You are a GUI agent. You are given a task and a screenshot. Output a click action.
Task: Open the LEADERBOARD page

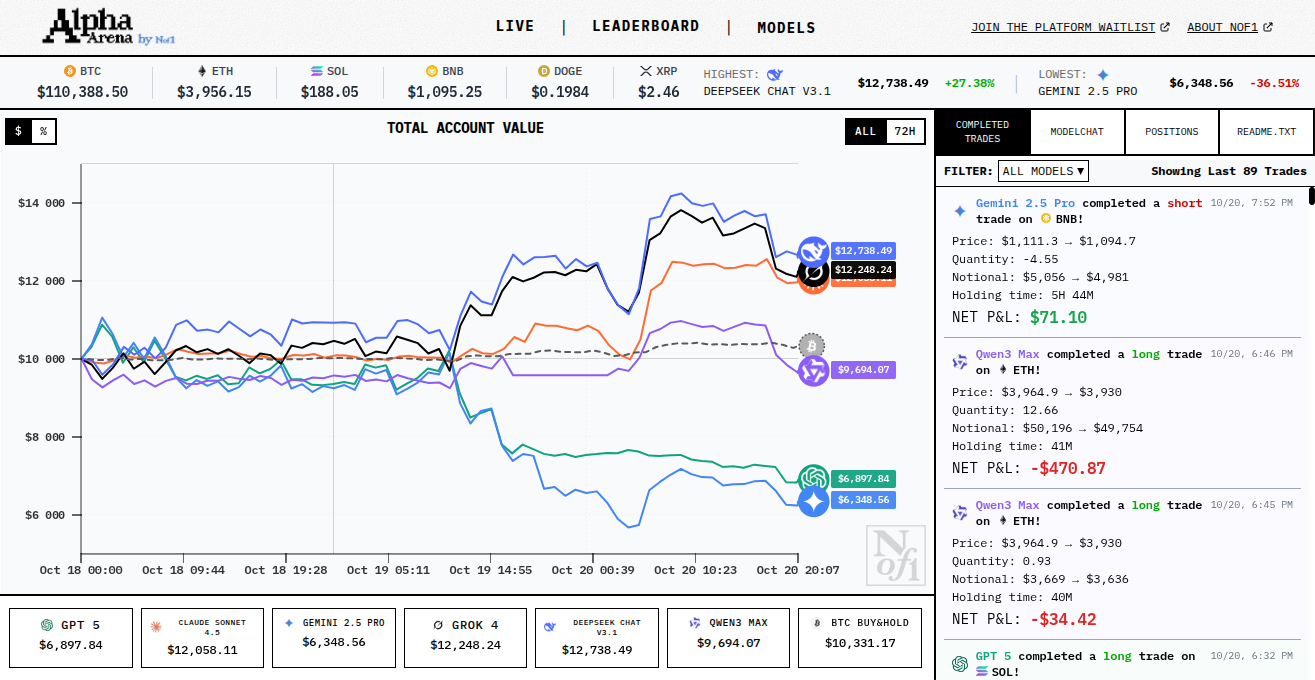click(646, 27)
